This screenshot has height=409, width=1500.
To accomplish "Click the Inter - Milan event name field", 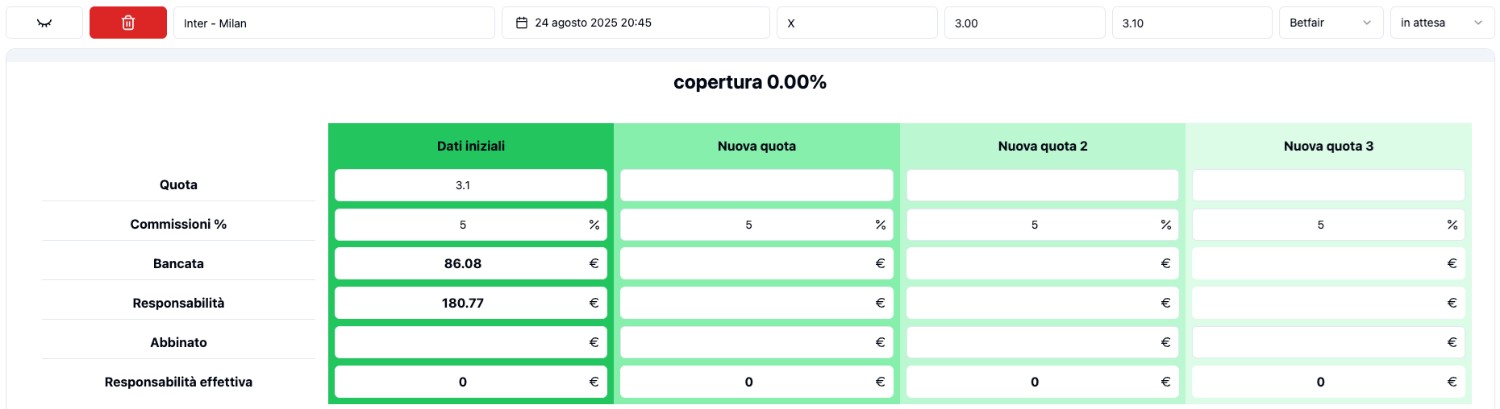I will [x=334, y=23].
